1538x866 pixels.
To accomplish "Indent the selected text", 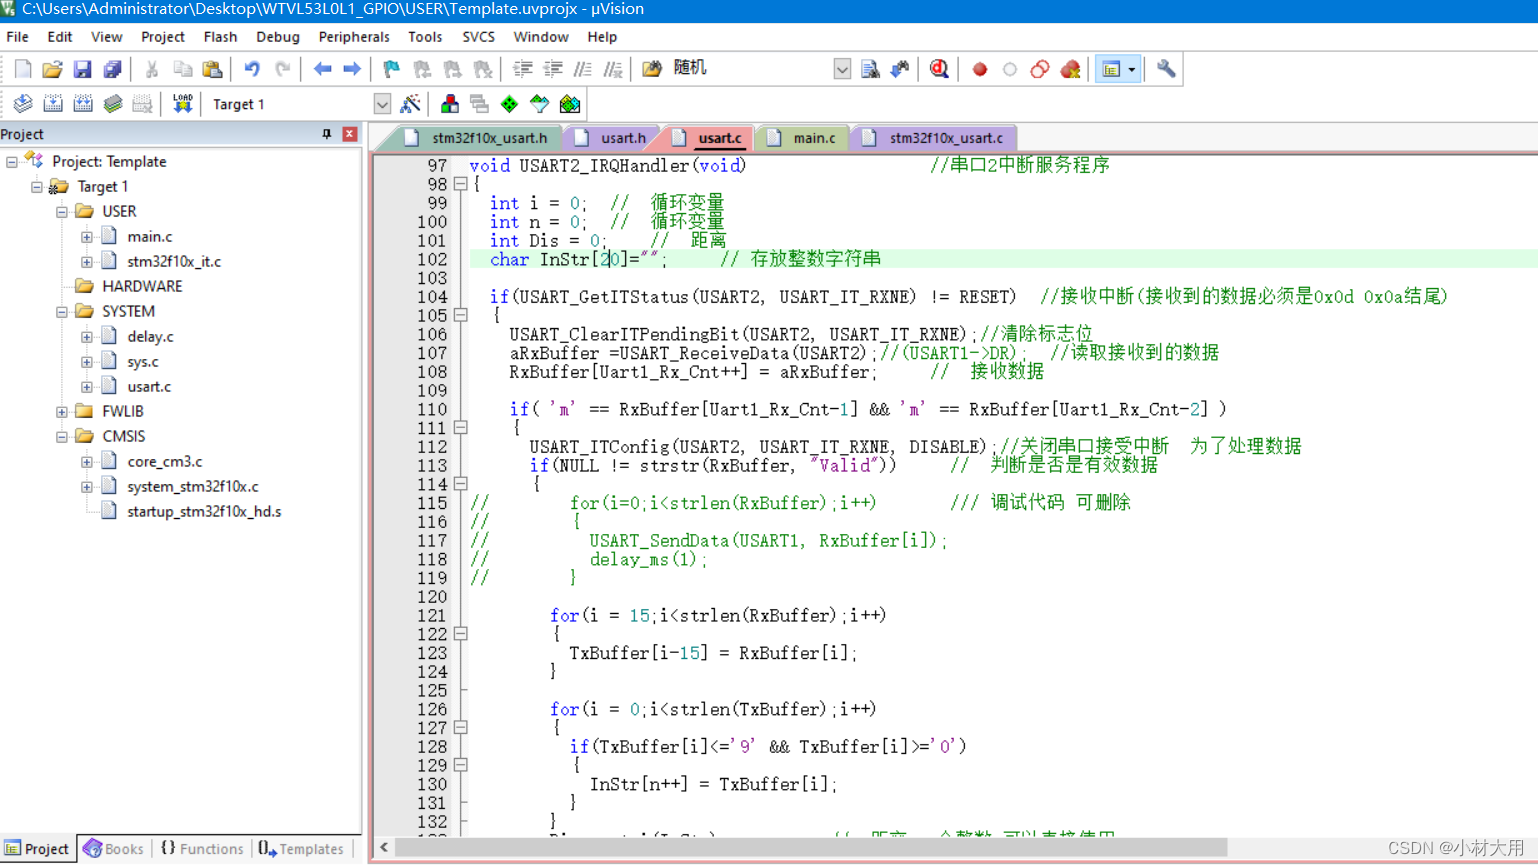I will (x=522, y=69).
